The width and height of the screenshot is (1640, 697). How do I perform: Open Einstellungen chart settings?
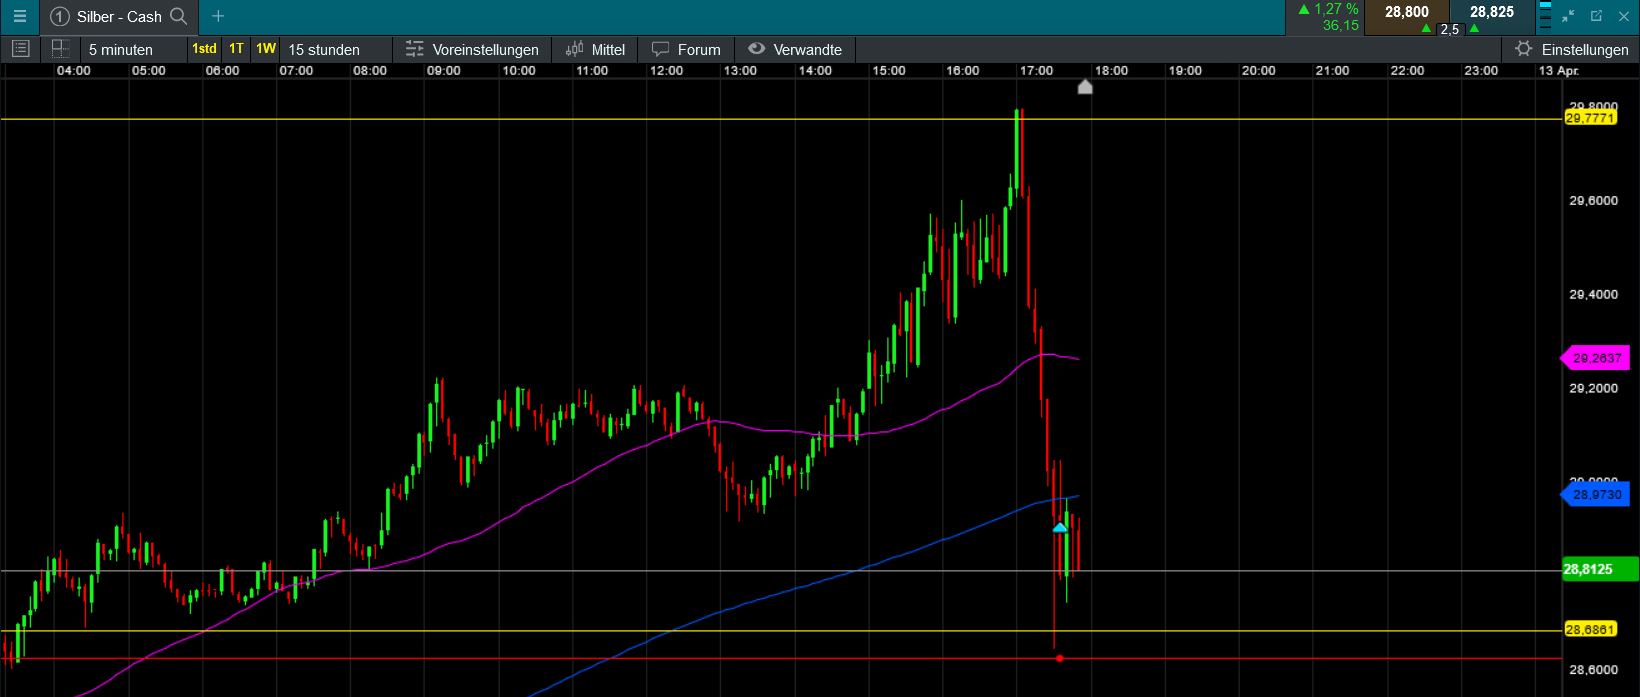coord(1572,49)
